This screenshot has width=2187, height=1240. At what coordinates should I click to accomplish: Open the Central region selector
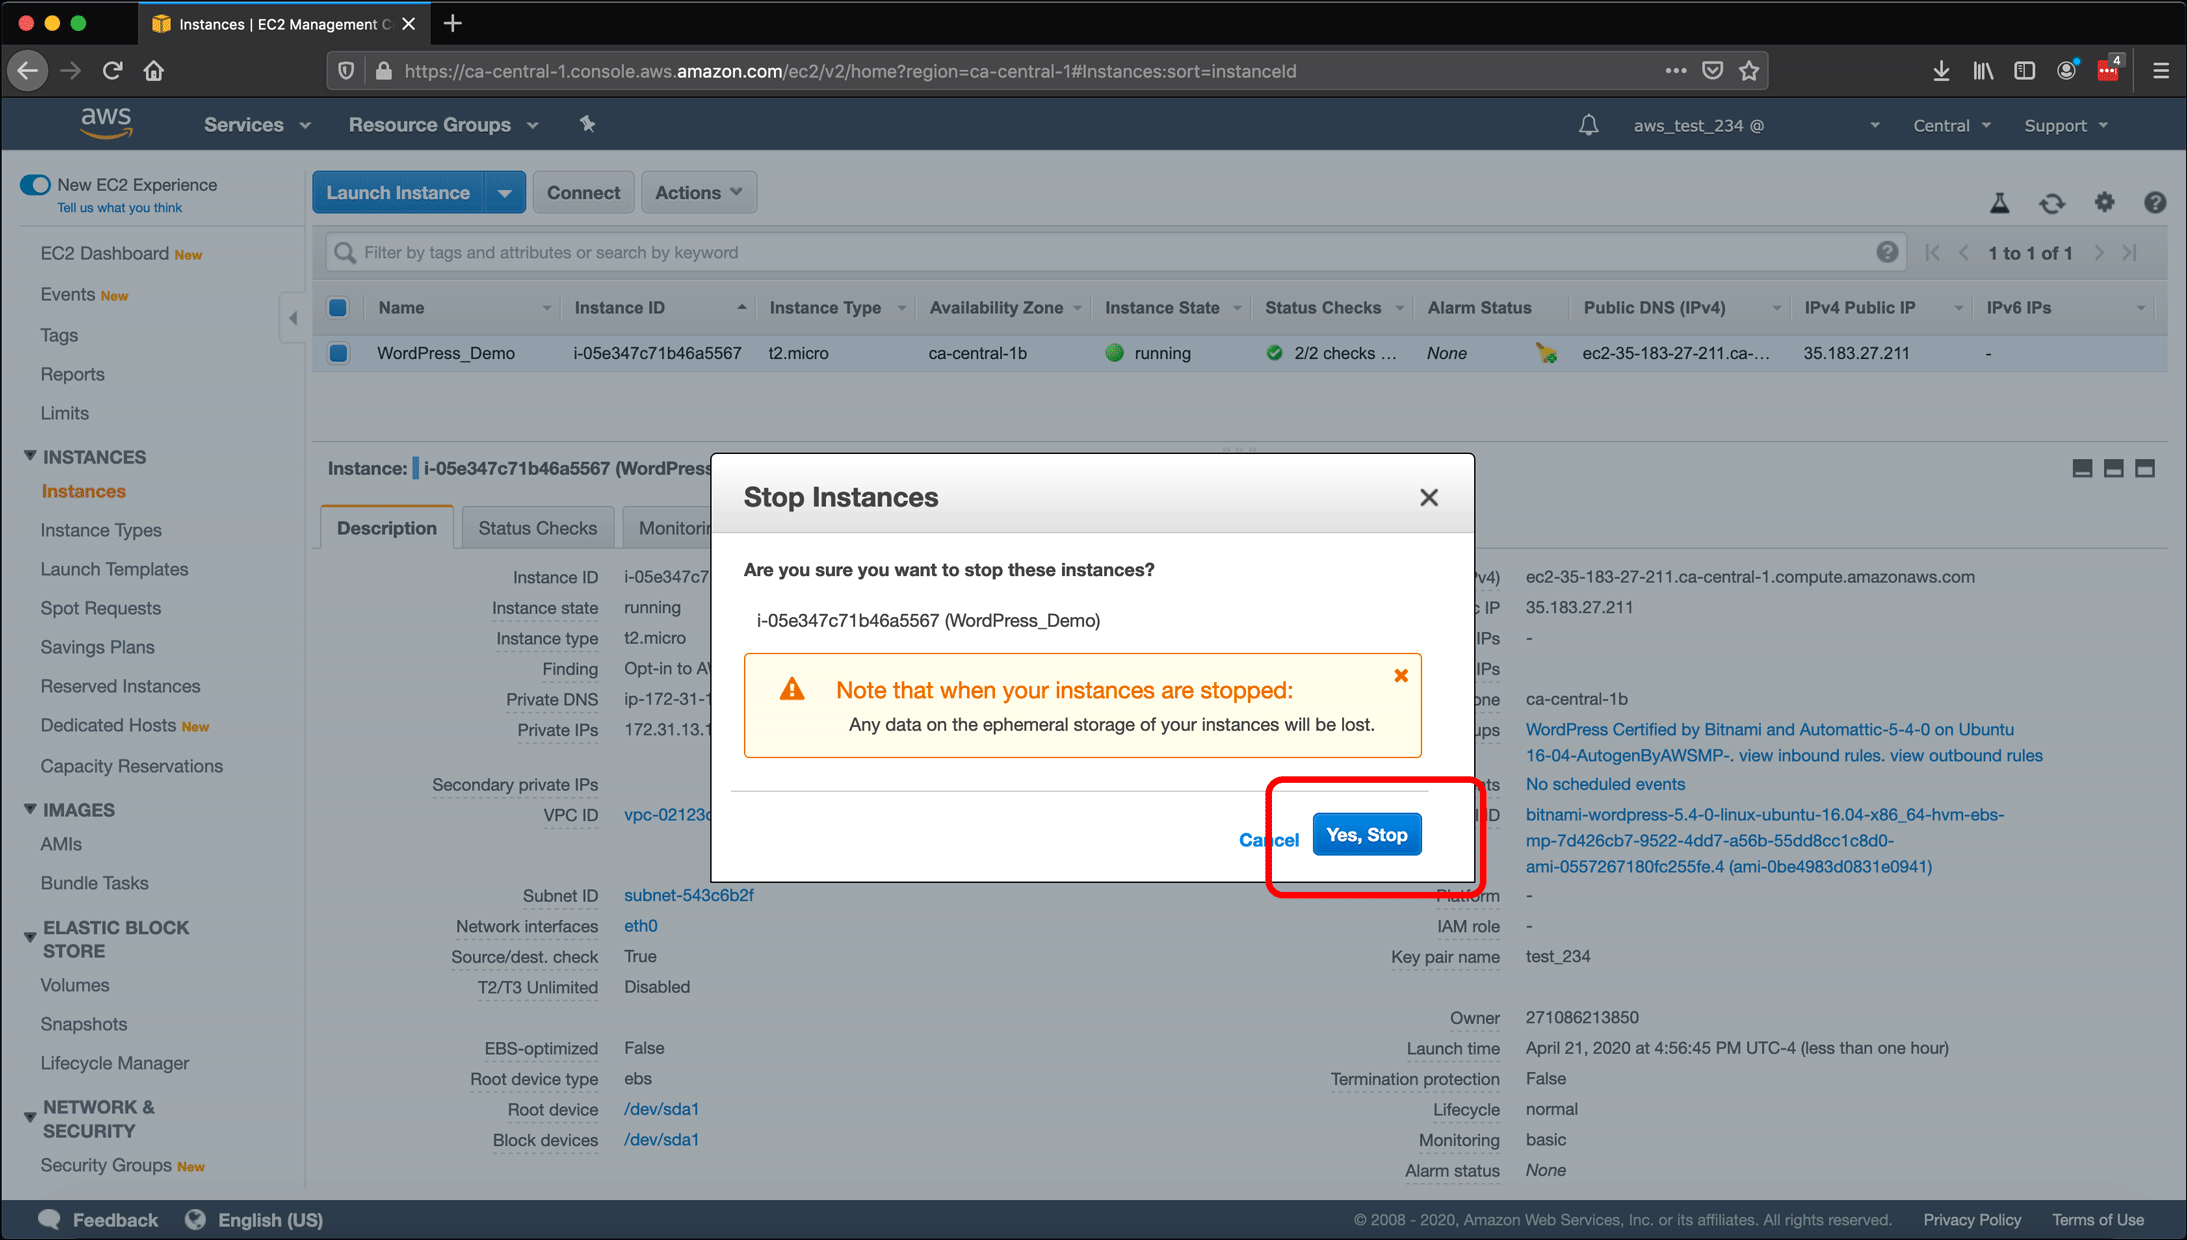[x=1951, y=125]
